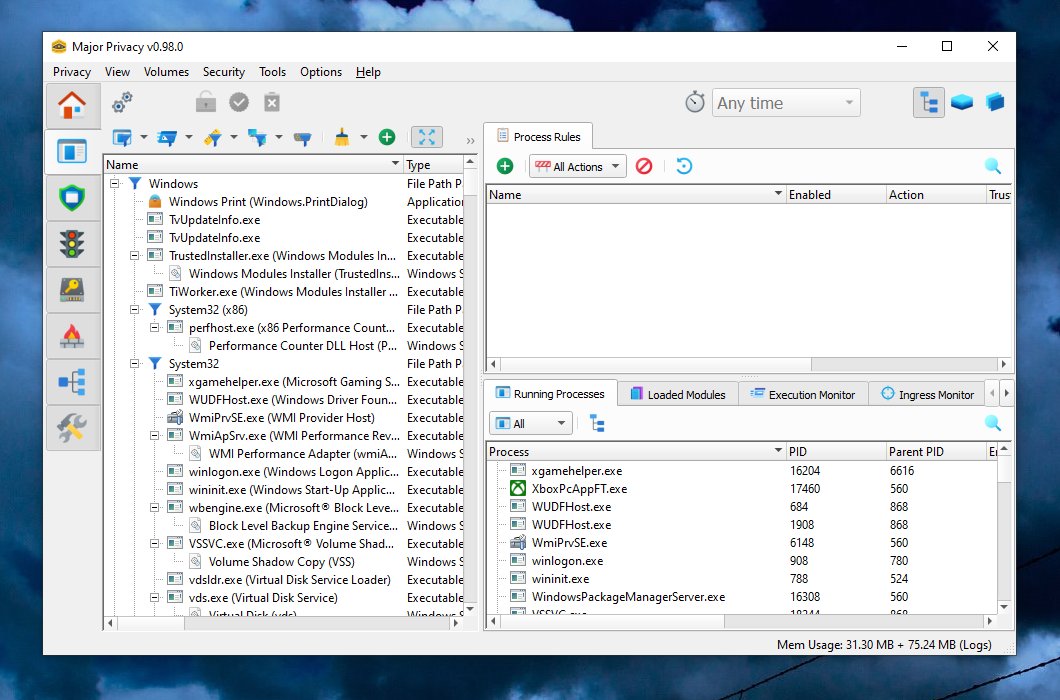Click the twin gears toolbar icon
The width and height of the screenshot is (1060, 700).
click(x=122, y=103)
